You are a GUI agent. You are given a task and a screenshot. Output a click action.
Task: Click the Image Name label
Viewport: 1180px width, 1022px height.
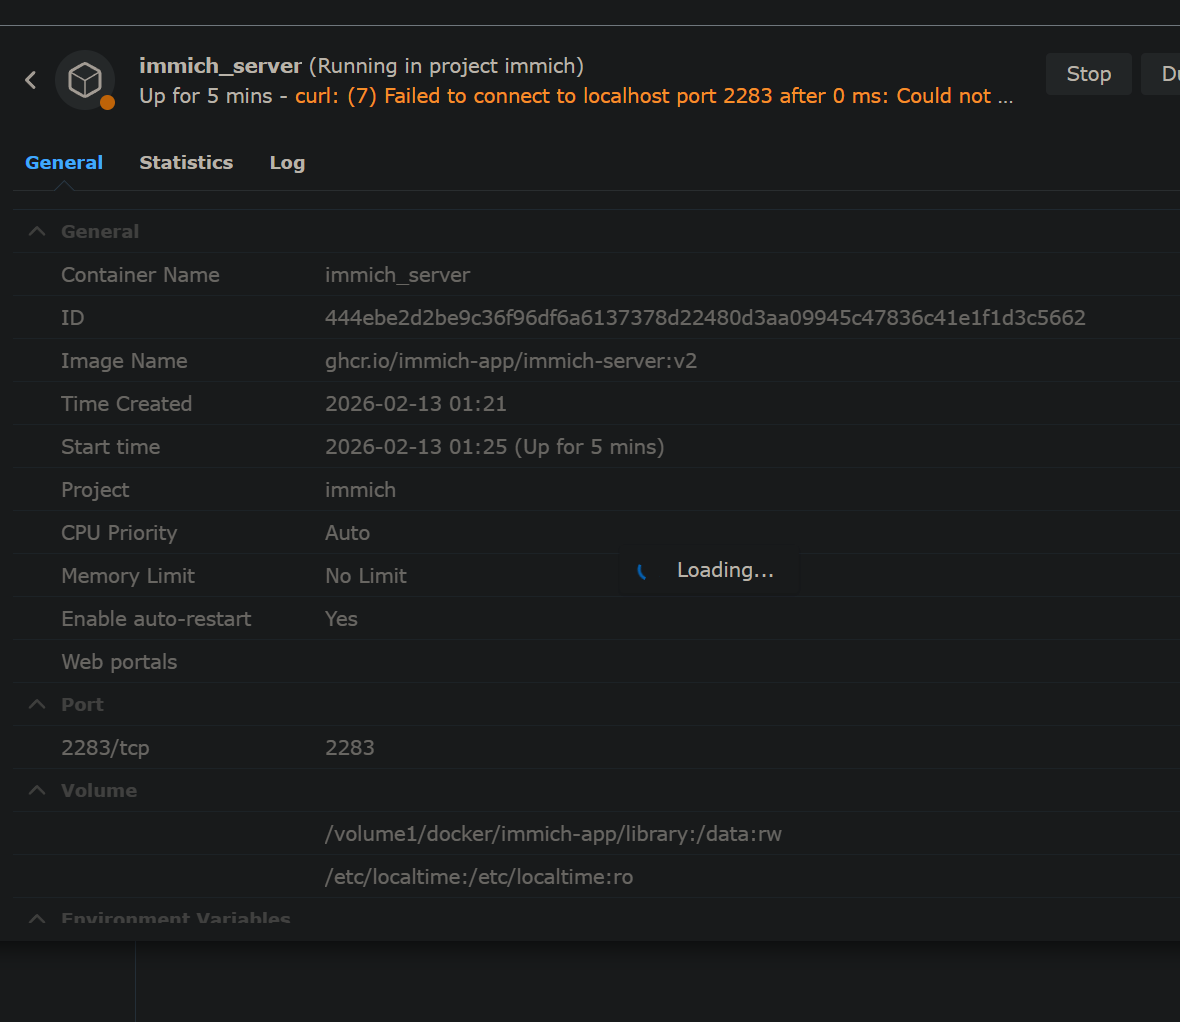pos(124,360)
